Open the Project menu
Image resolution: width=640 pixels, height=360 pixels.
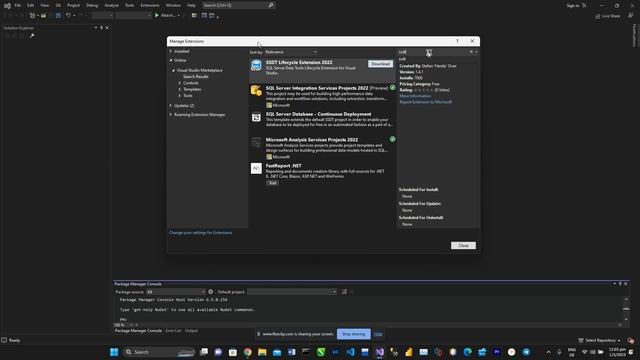pos(73,5)
